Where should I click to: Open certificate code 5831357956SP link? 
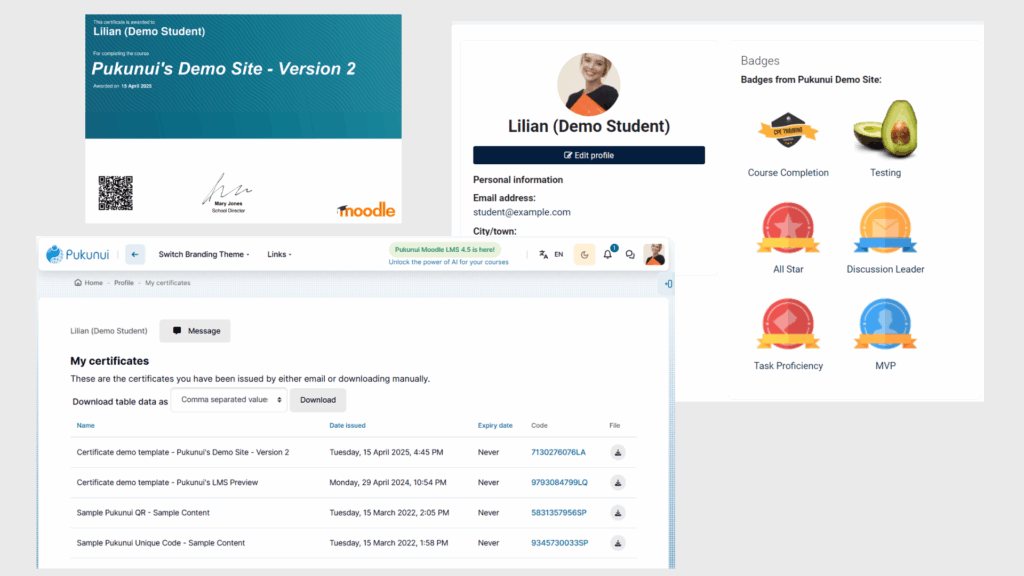559,513
